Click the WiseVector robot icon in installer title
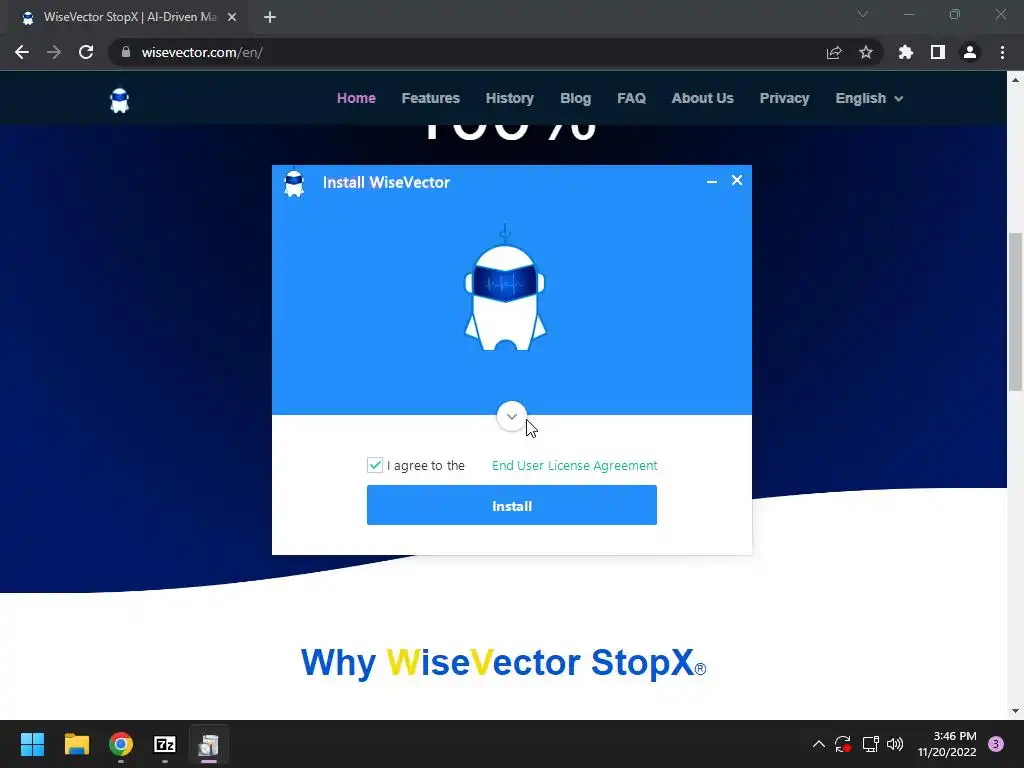The width and height of the screenshot is (1024, 768). tap(294, 183)
